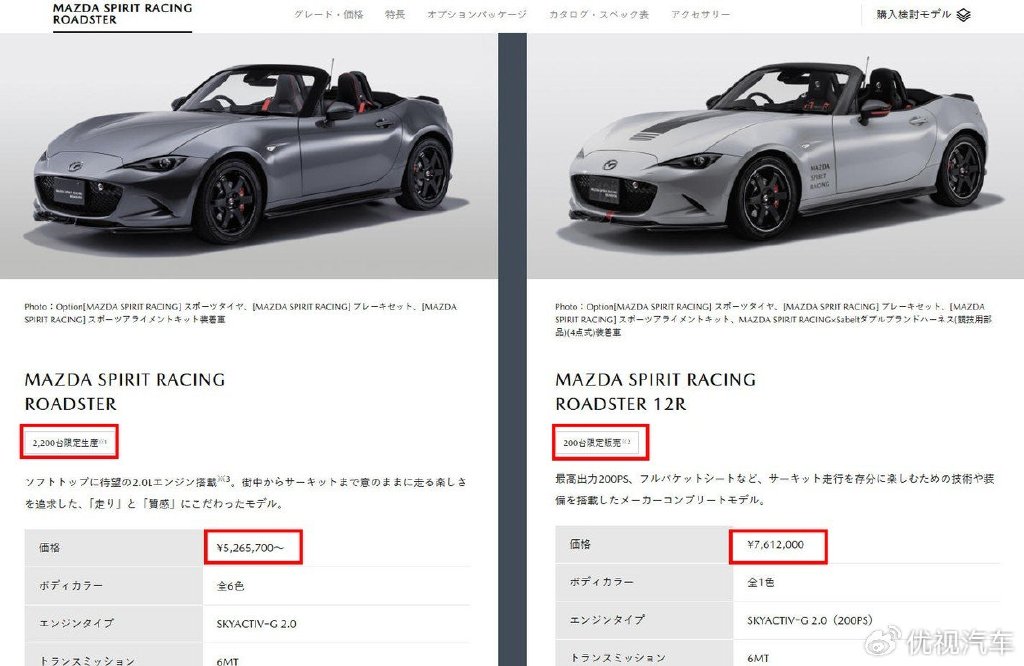Click the 全1色 body color value
1024x666 pixels.
[761, 582]
